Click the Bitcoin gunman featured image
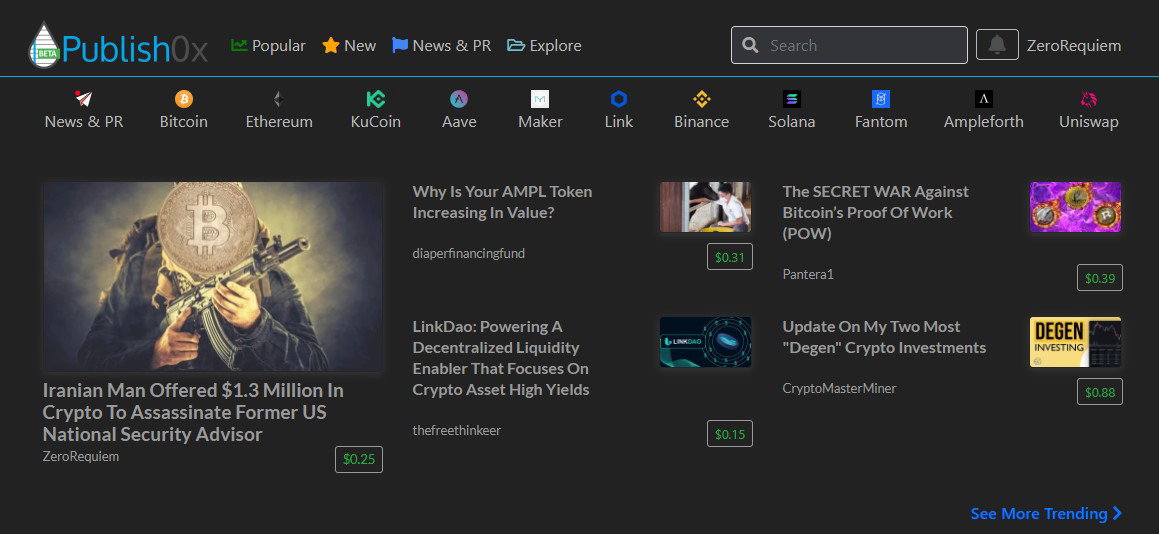 pos(213,277)
